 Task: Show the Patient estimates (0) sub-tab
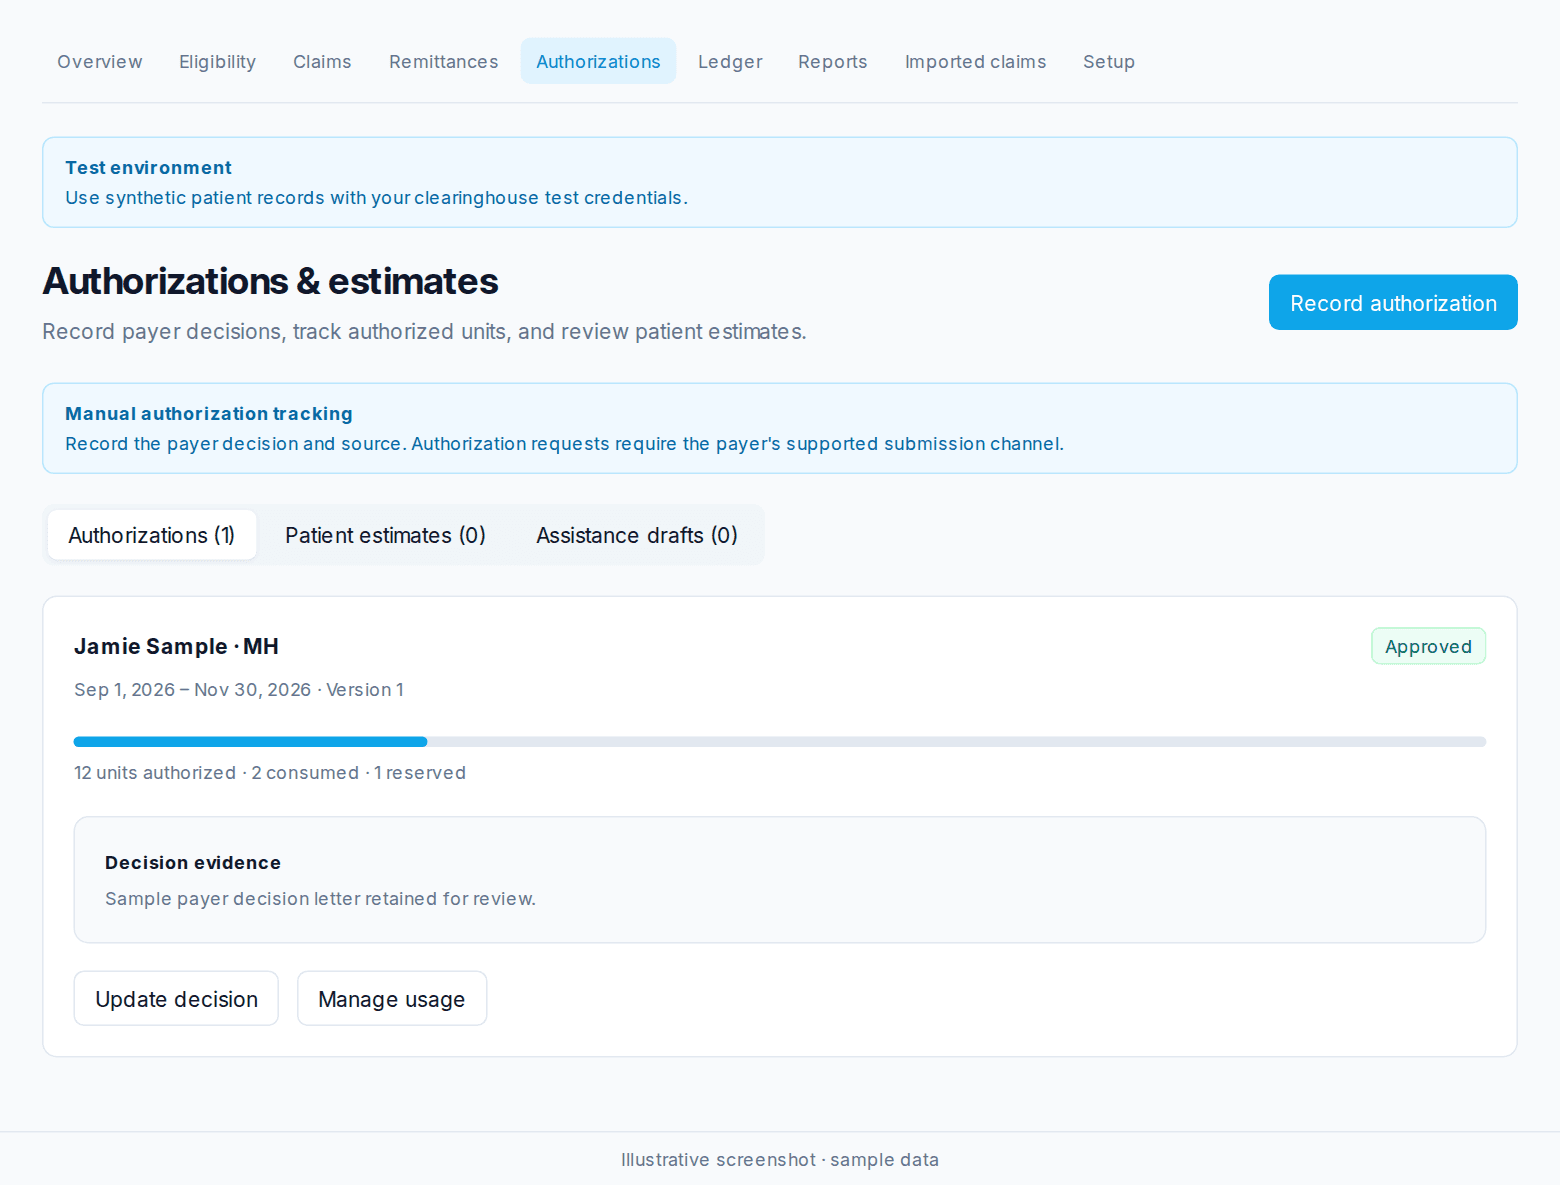pyautogui.click(x=385, y=535)
